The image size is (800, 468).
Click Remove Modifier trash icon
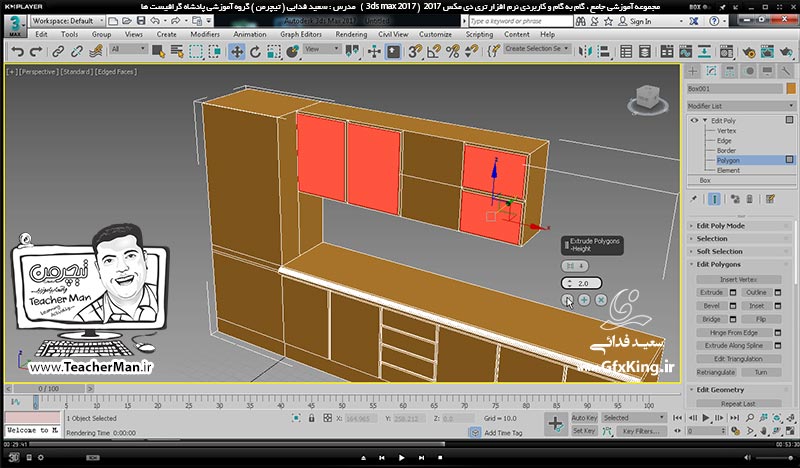tap(749, 199)
